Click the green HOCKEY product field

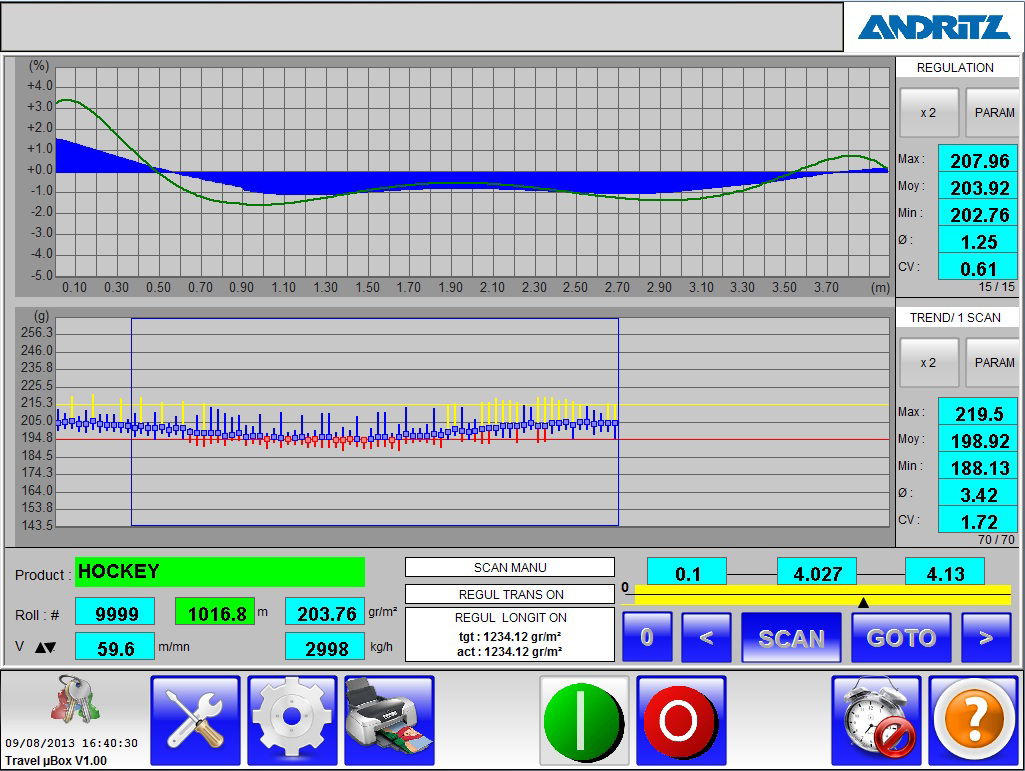point(219,572)
